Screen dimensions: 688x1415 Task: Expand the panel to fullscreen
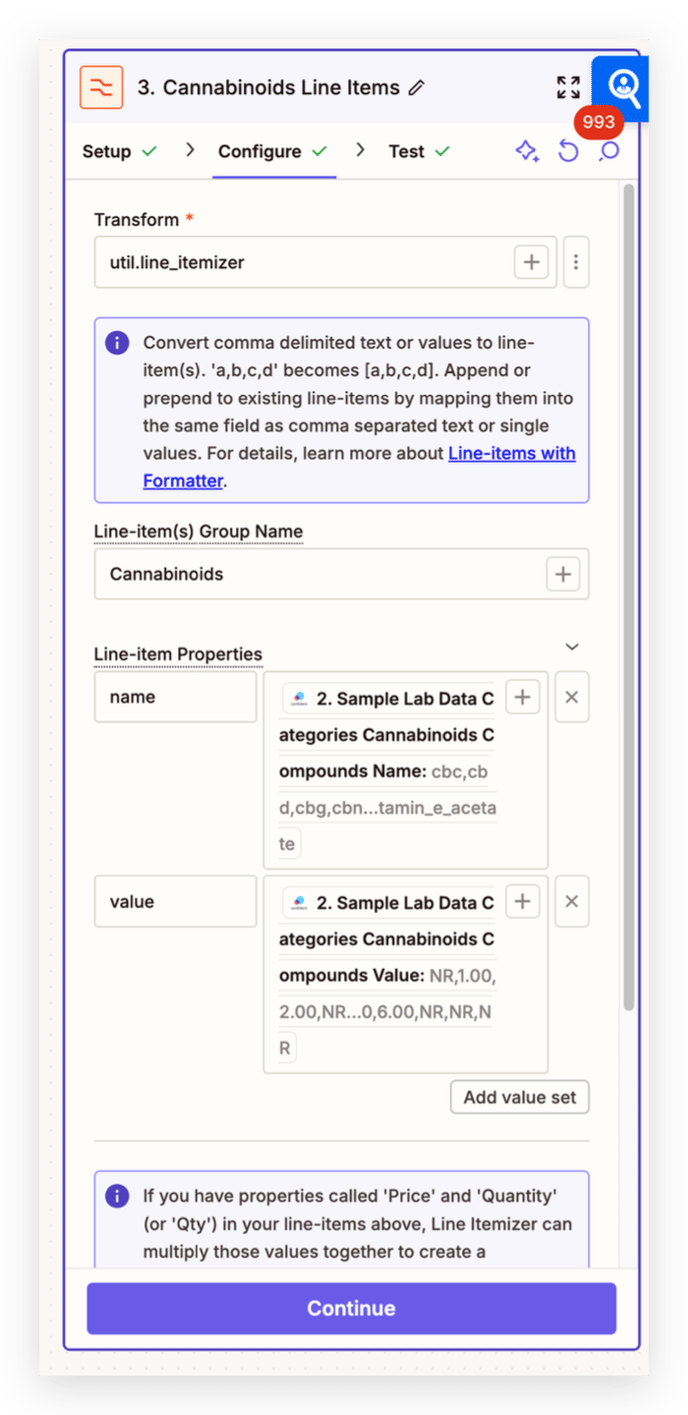568,87
